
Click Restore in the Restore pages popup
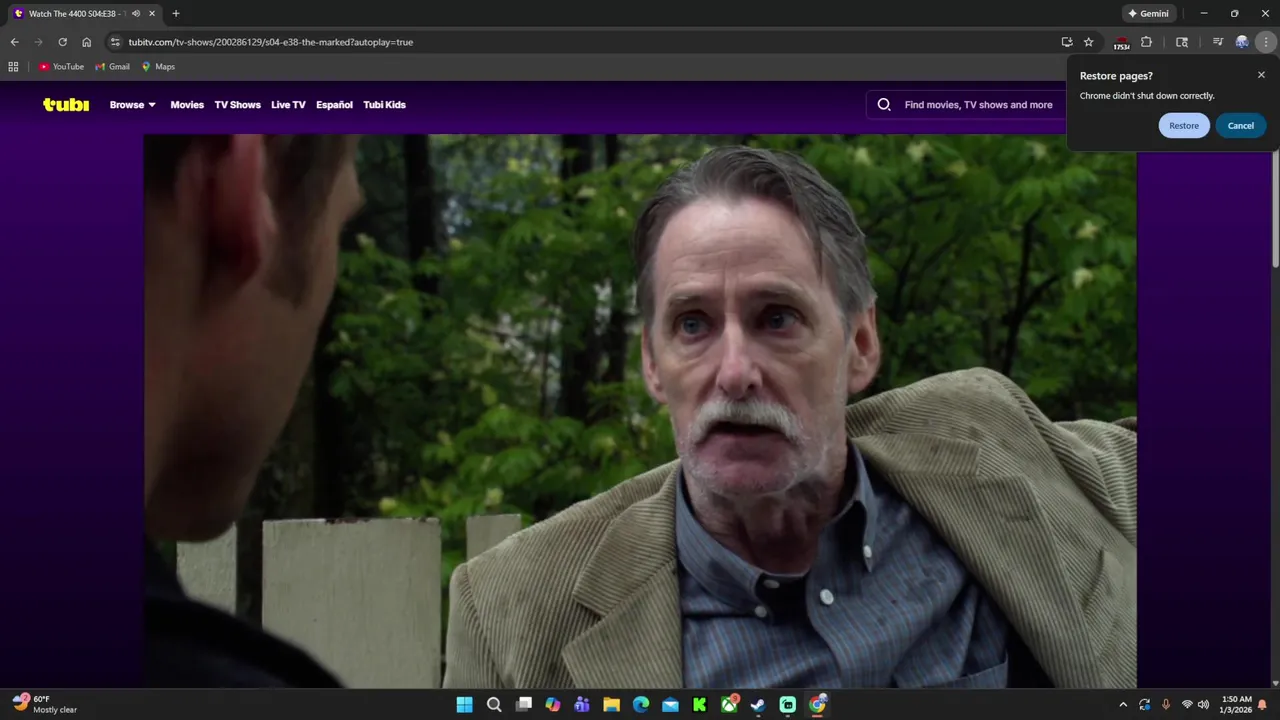point(1184,125)
